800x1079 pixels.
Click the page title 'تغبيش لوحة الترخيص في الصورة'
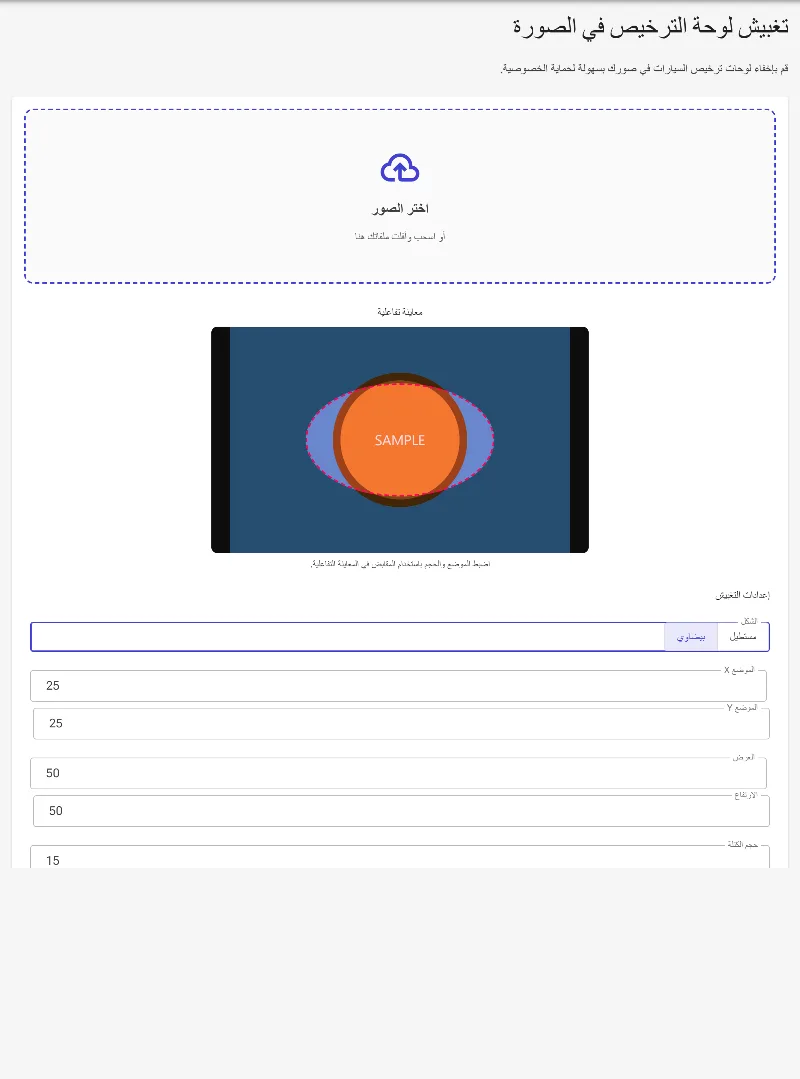tap(651, 27)
